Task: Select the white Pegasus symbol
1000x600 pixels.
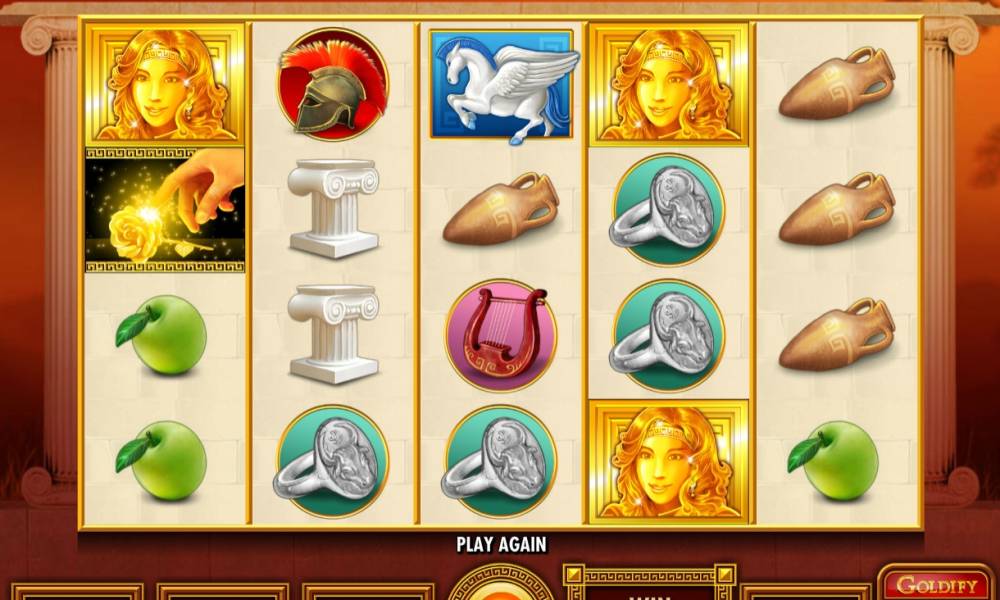Action: tap(504, 86)
